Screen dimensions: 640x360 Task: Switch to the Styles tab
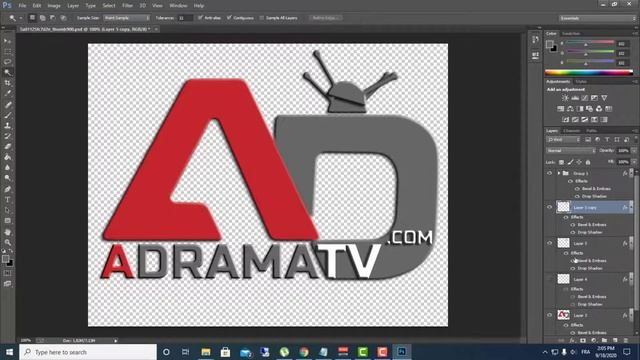pyautogui.click(x=581, y=82)
